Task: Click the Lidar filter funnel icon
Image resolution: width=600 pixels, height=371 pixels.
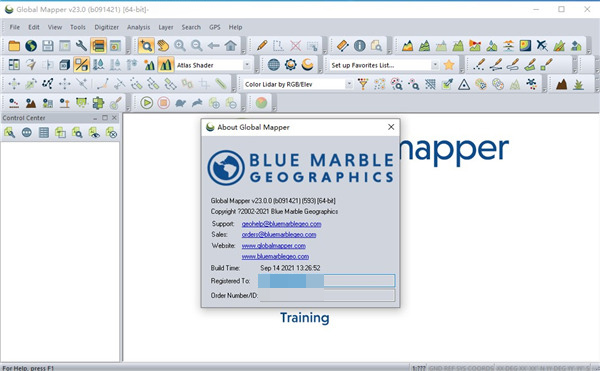Action: point(363,84)
